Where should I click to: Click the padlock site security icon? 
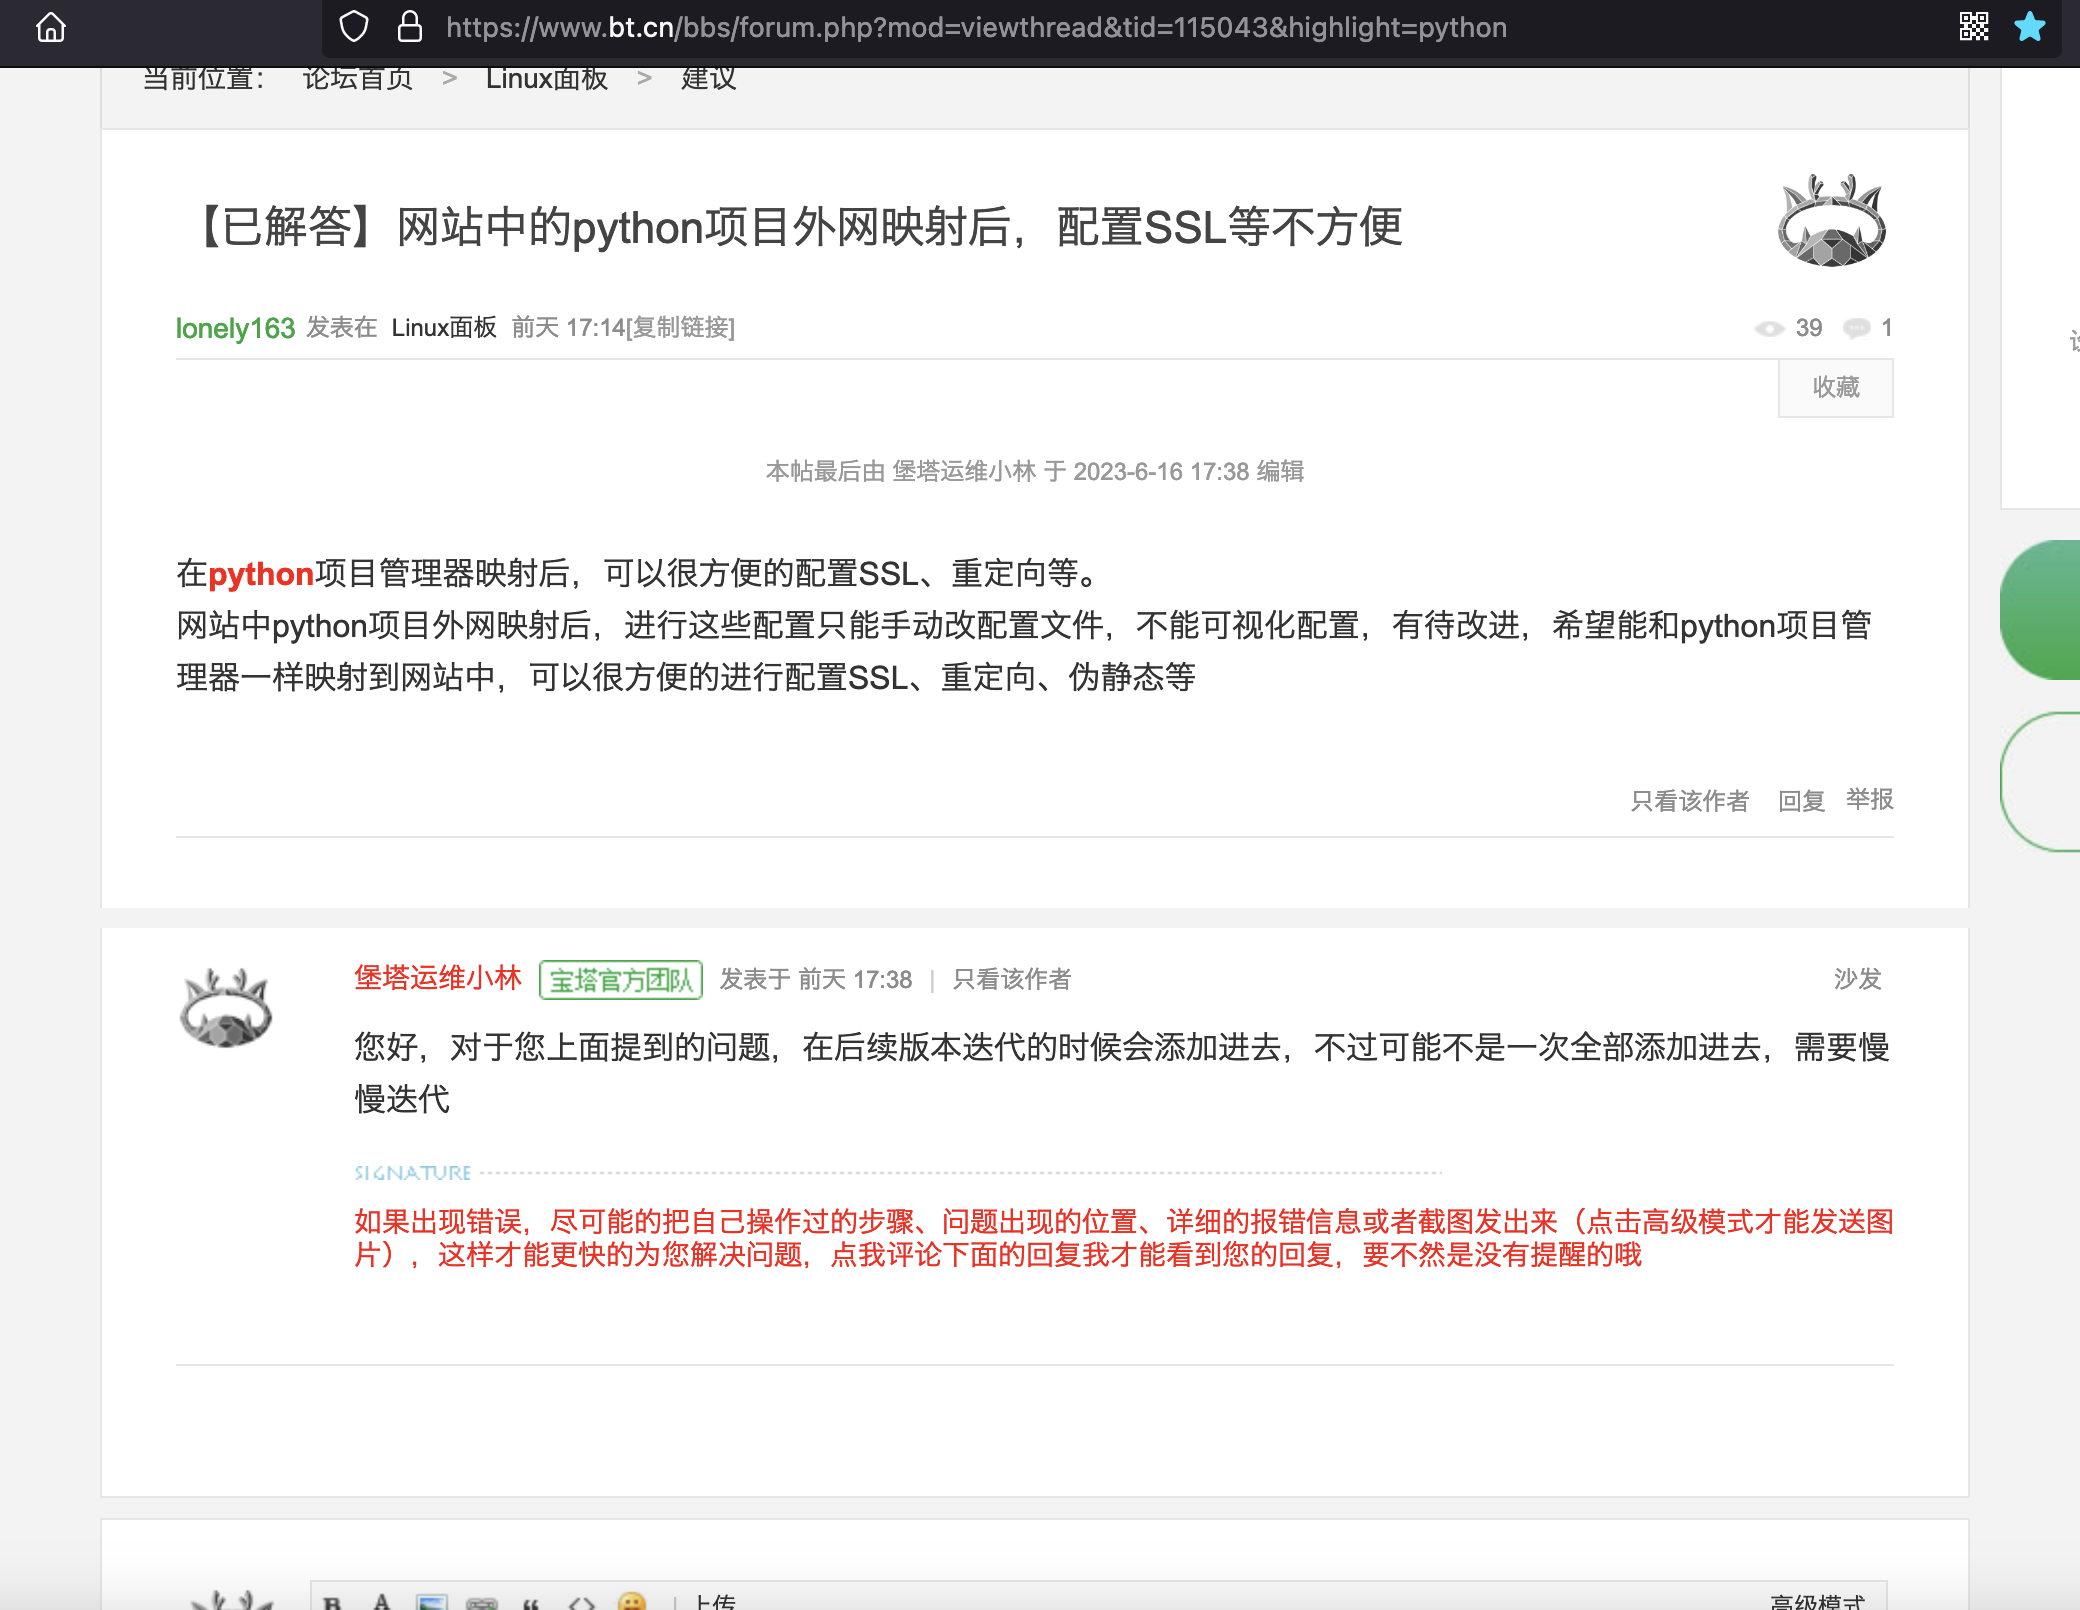click(409, 27)
